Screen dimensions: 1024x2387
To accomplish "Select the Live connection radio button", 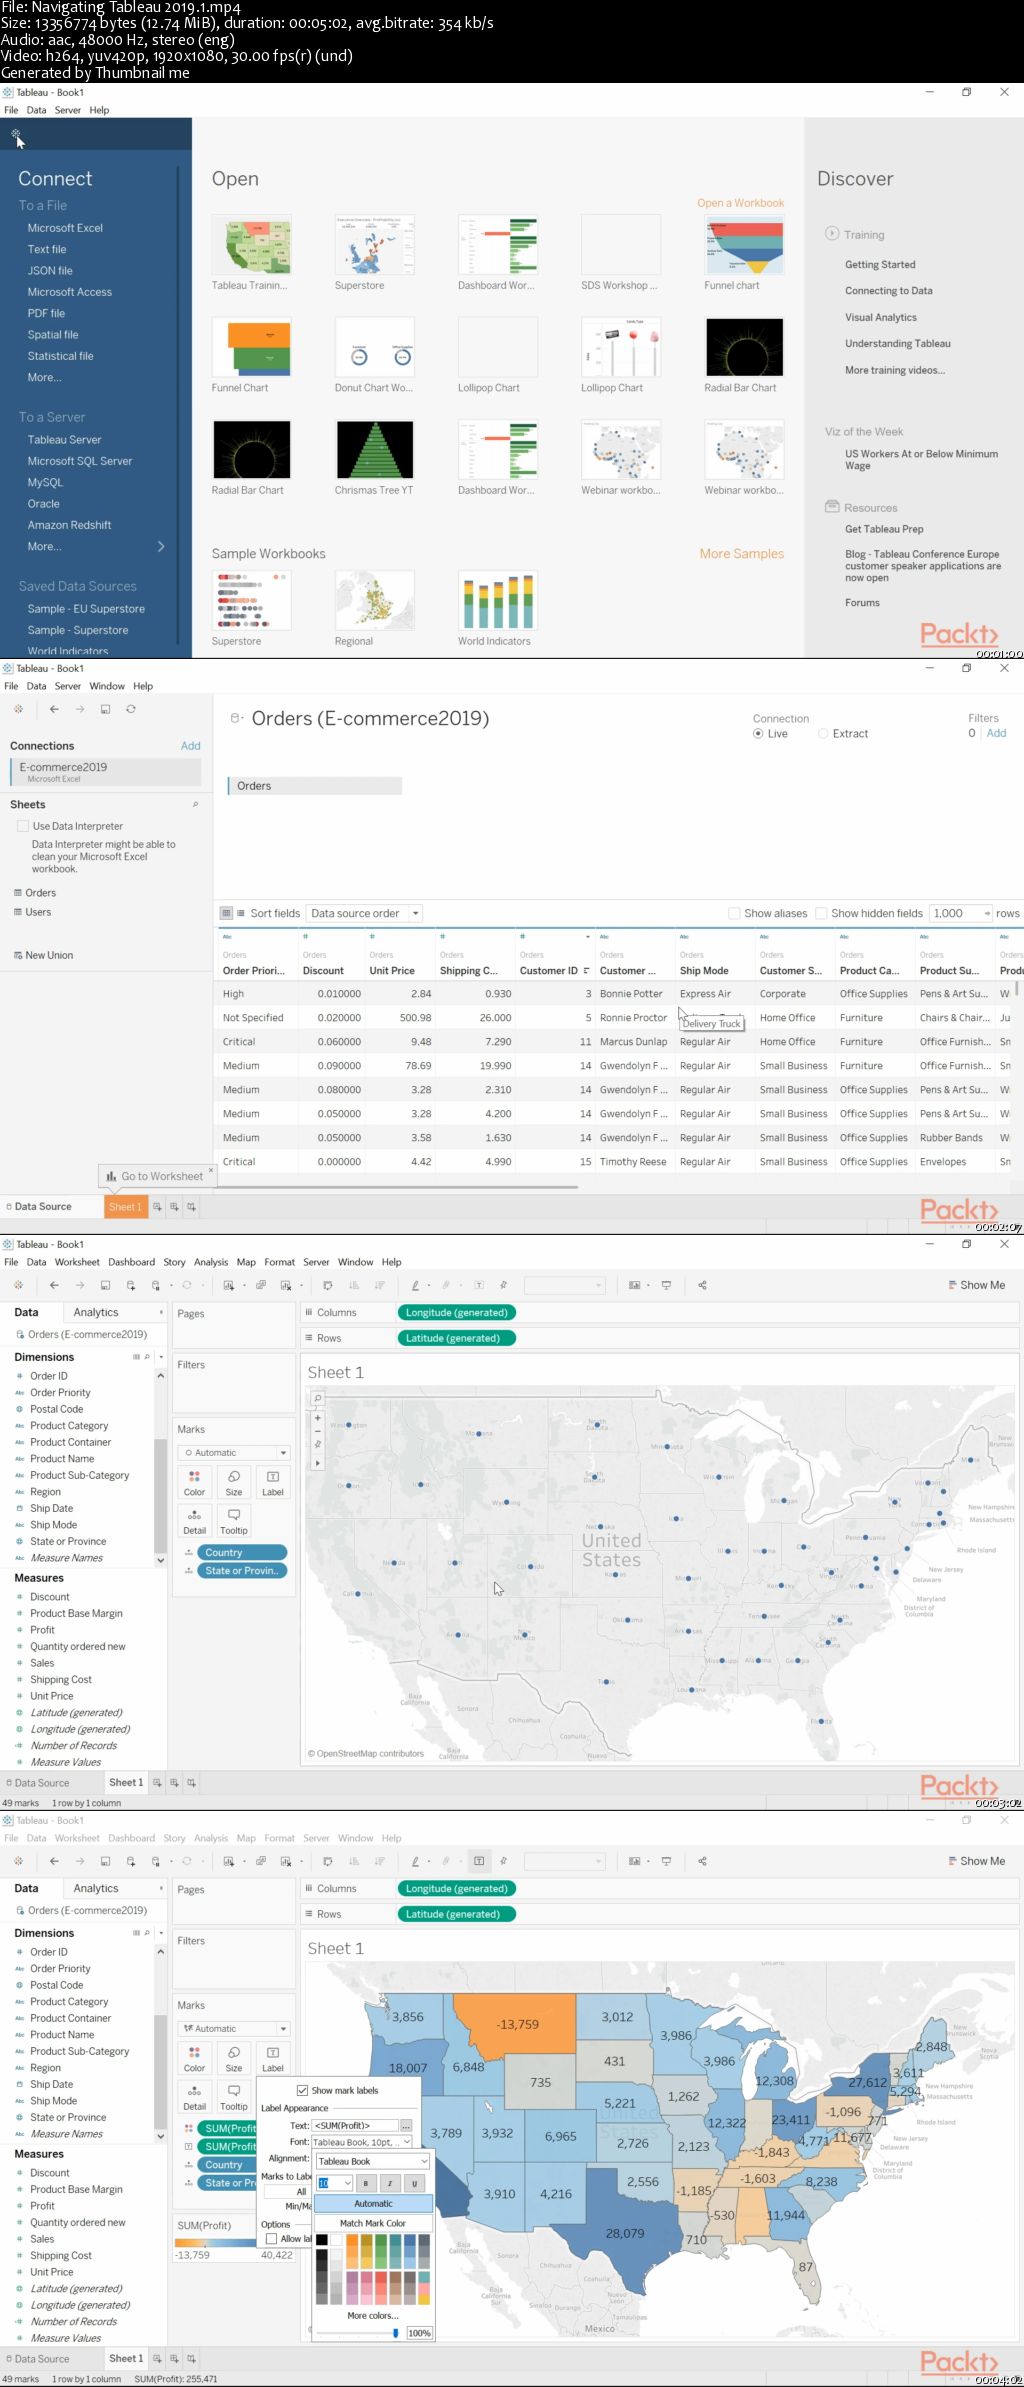I will click(758, 734).
